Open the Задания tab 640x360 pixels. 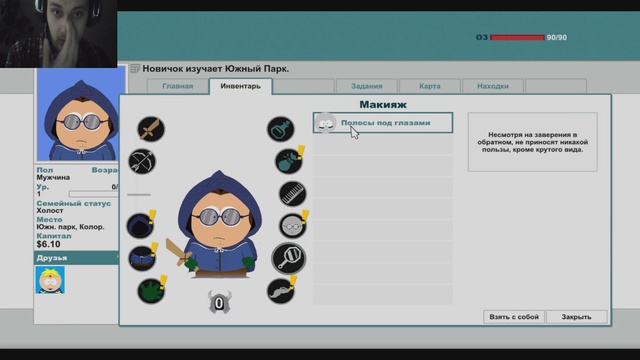tap(367, 86)
